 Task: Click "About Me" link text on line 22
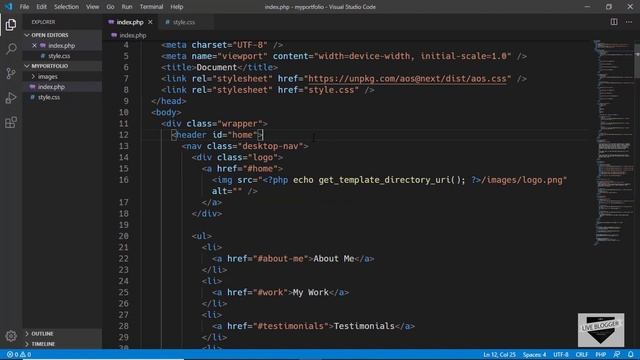point(334,258)
